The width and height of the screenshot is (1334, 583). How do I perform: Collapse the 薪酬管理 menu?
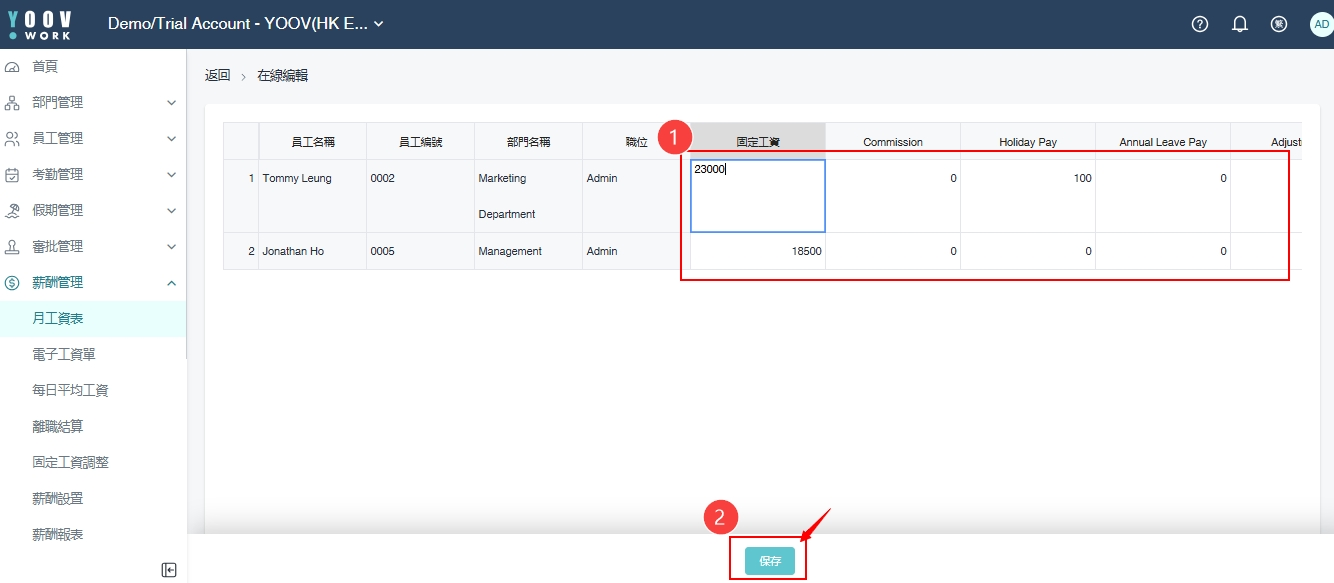[x=92, y=283]
